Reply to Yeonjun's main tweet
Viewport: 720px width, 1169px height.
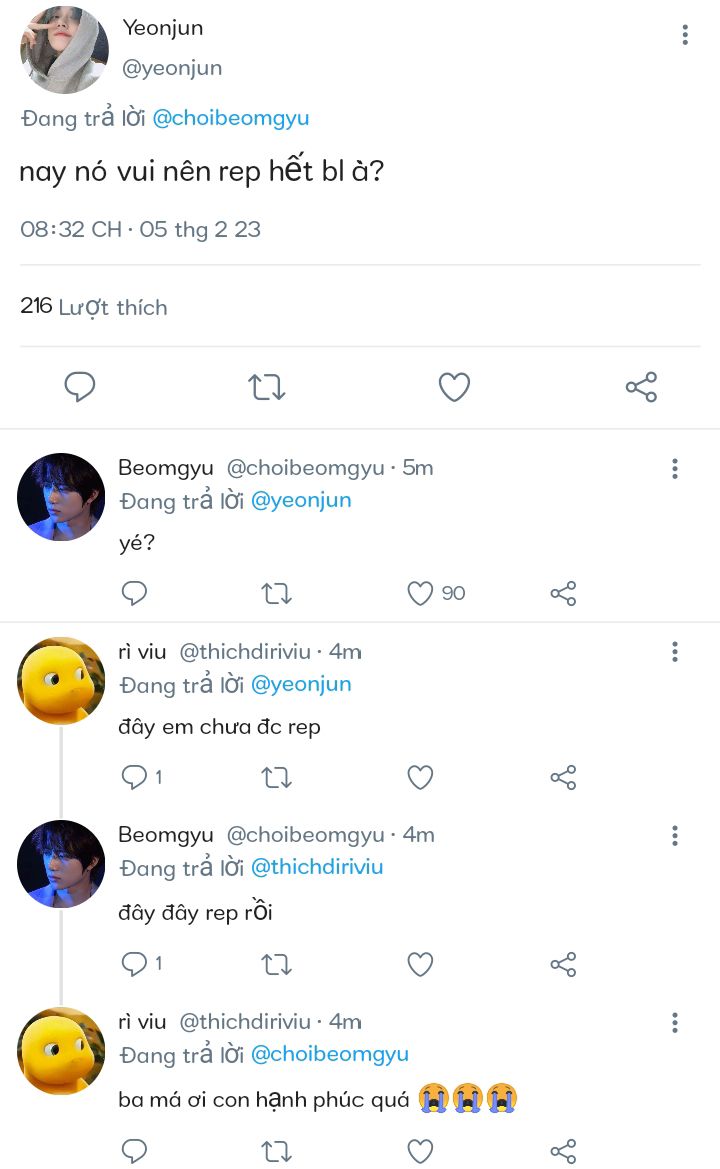click(80, 387)
